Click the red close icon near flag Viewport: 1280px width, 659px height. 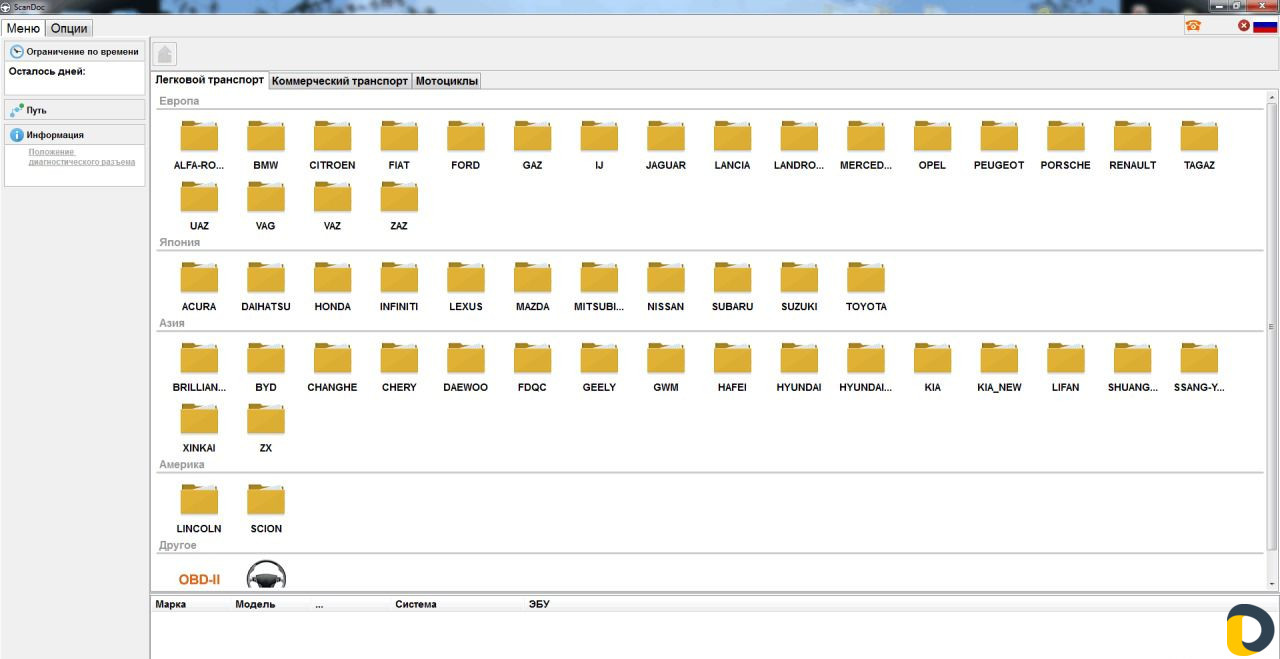[1244, 26]
